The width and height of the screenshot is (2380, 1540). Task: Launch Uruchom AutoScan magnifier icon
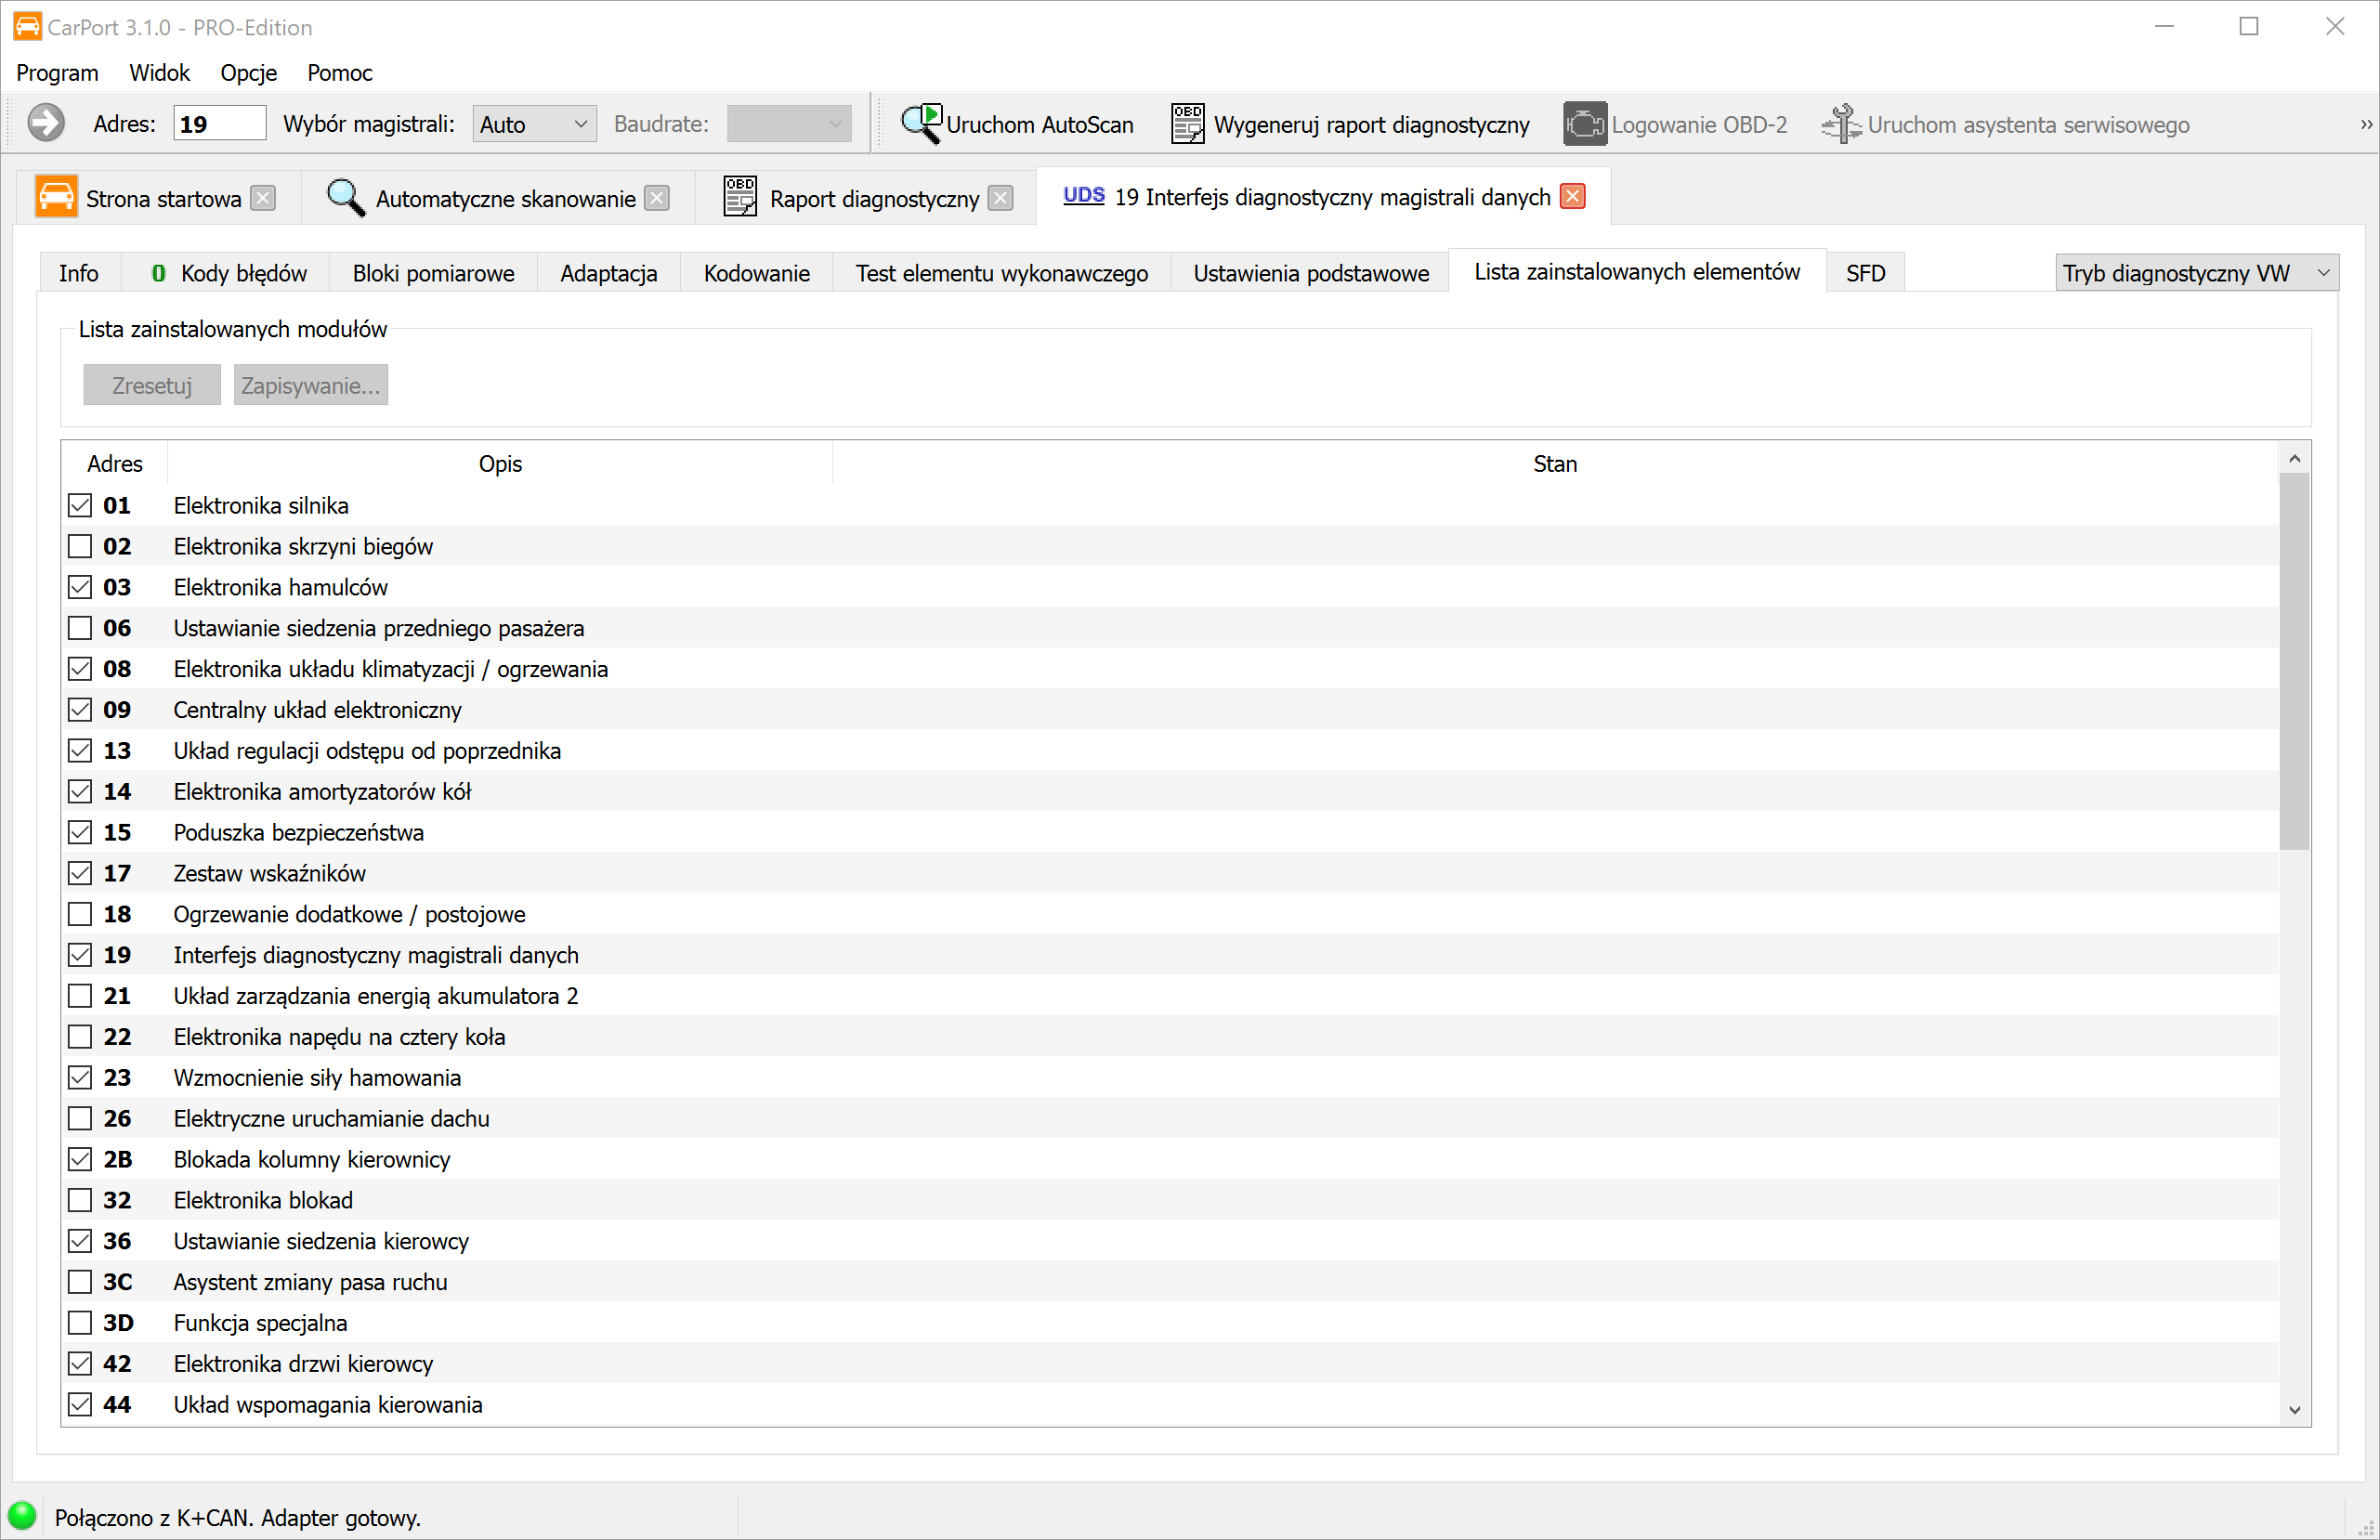(920, 124)
